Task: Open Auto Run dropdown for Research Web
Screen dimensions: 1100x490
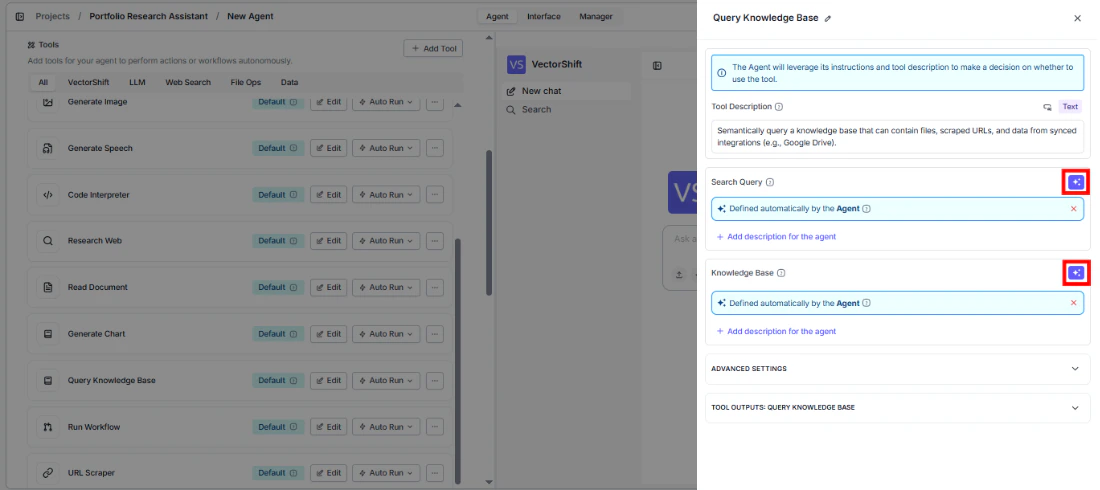Action: point(386,241)
